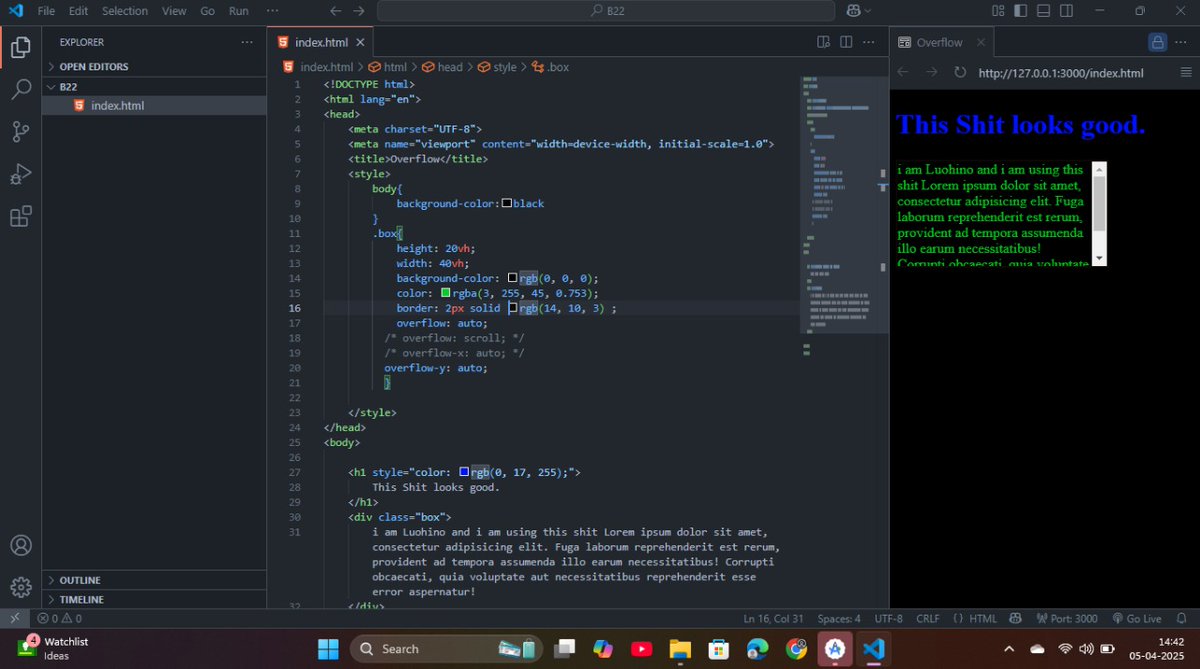Open the Search view in the activity bar

pyautogui.click(x=20, y=89)
